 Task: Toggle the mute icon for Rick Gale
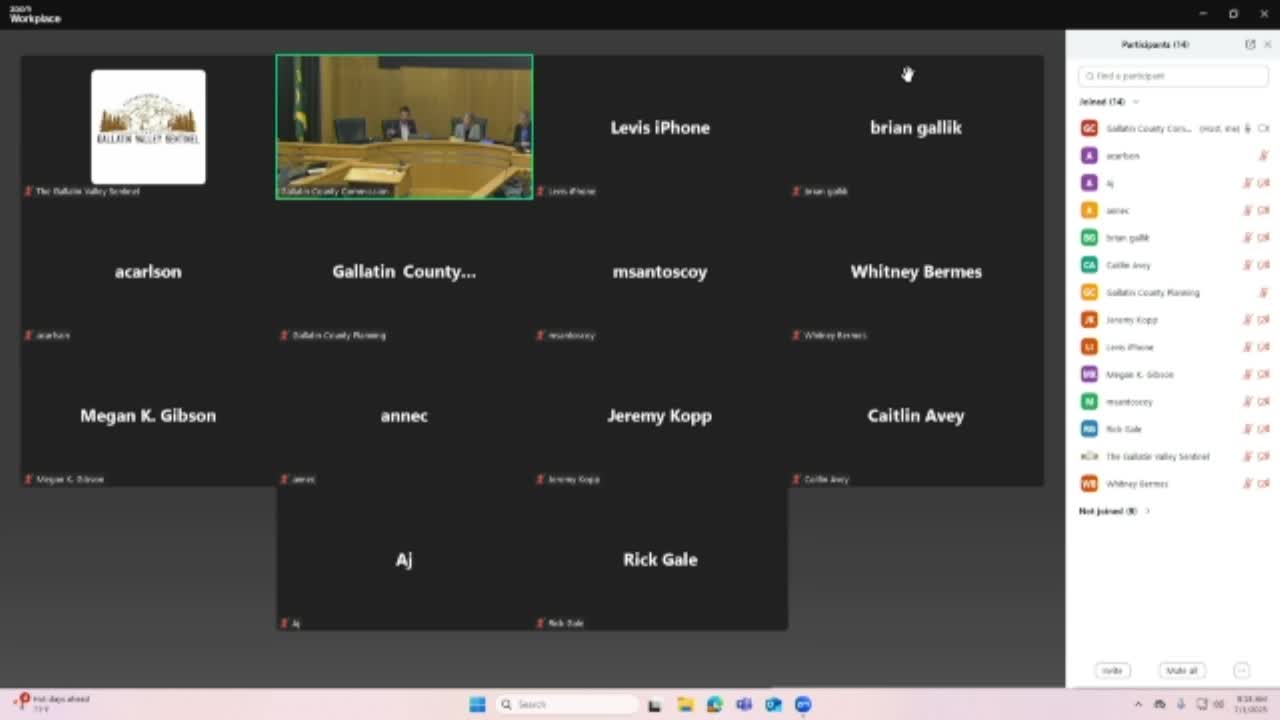point(1248,429)
